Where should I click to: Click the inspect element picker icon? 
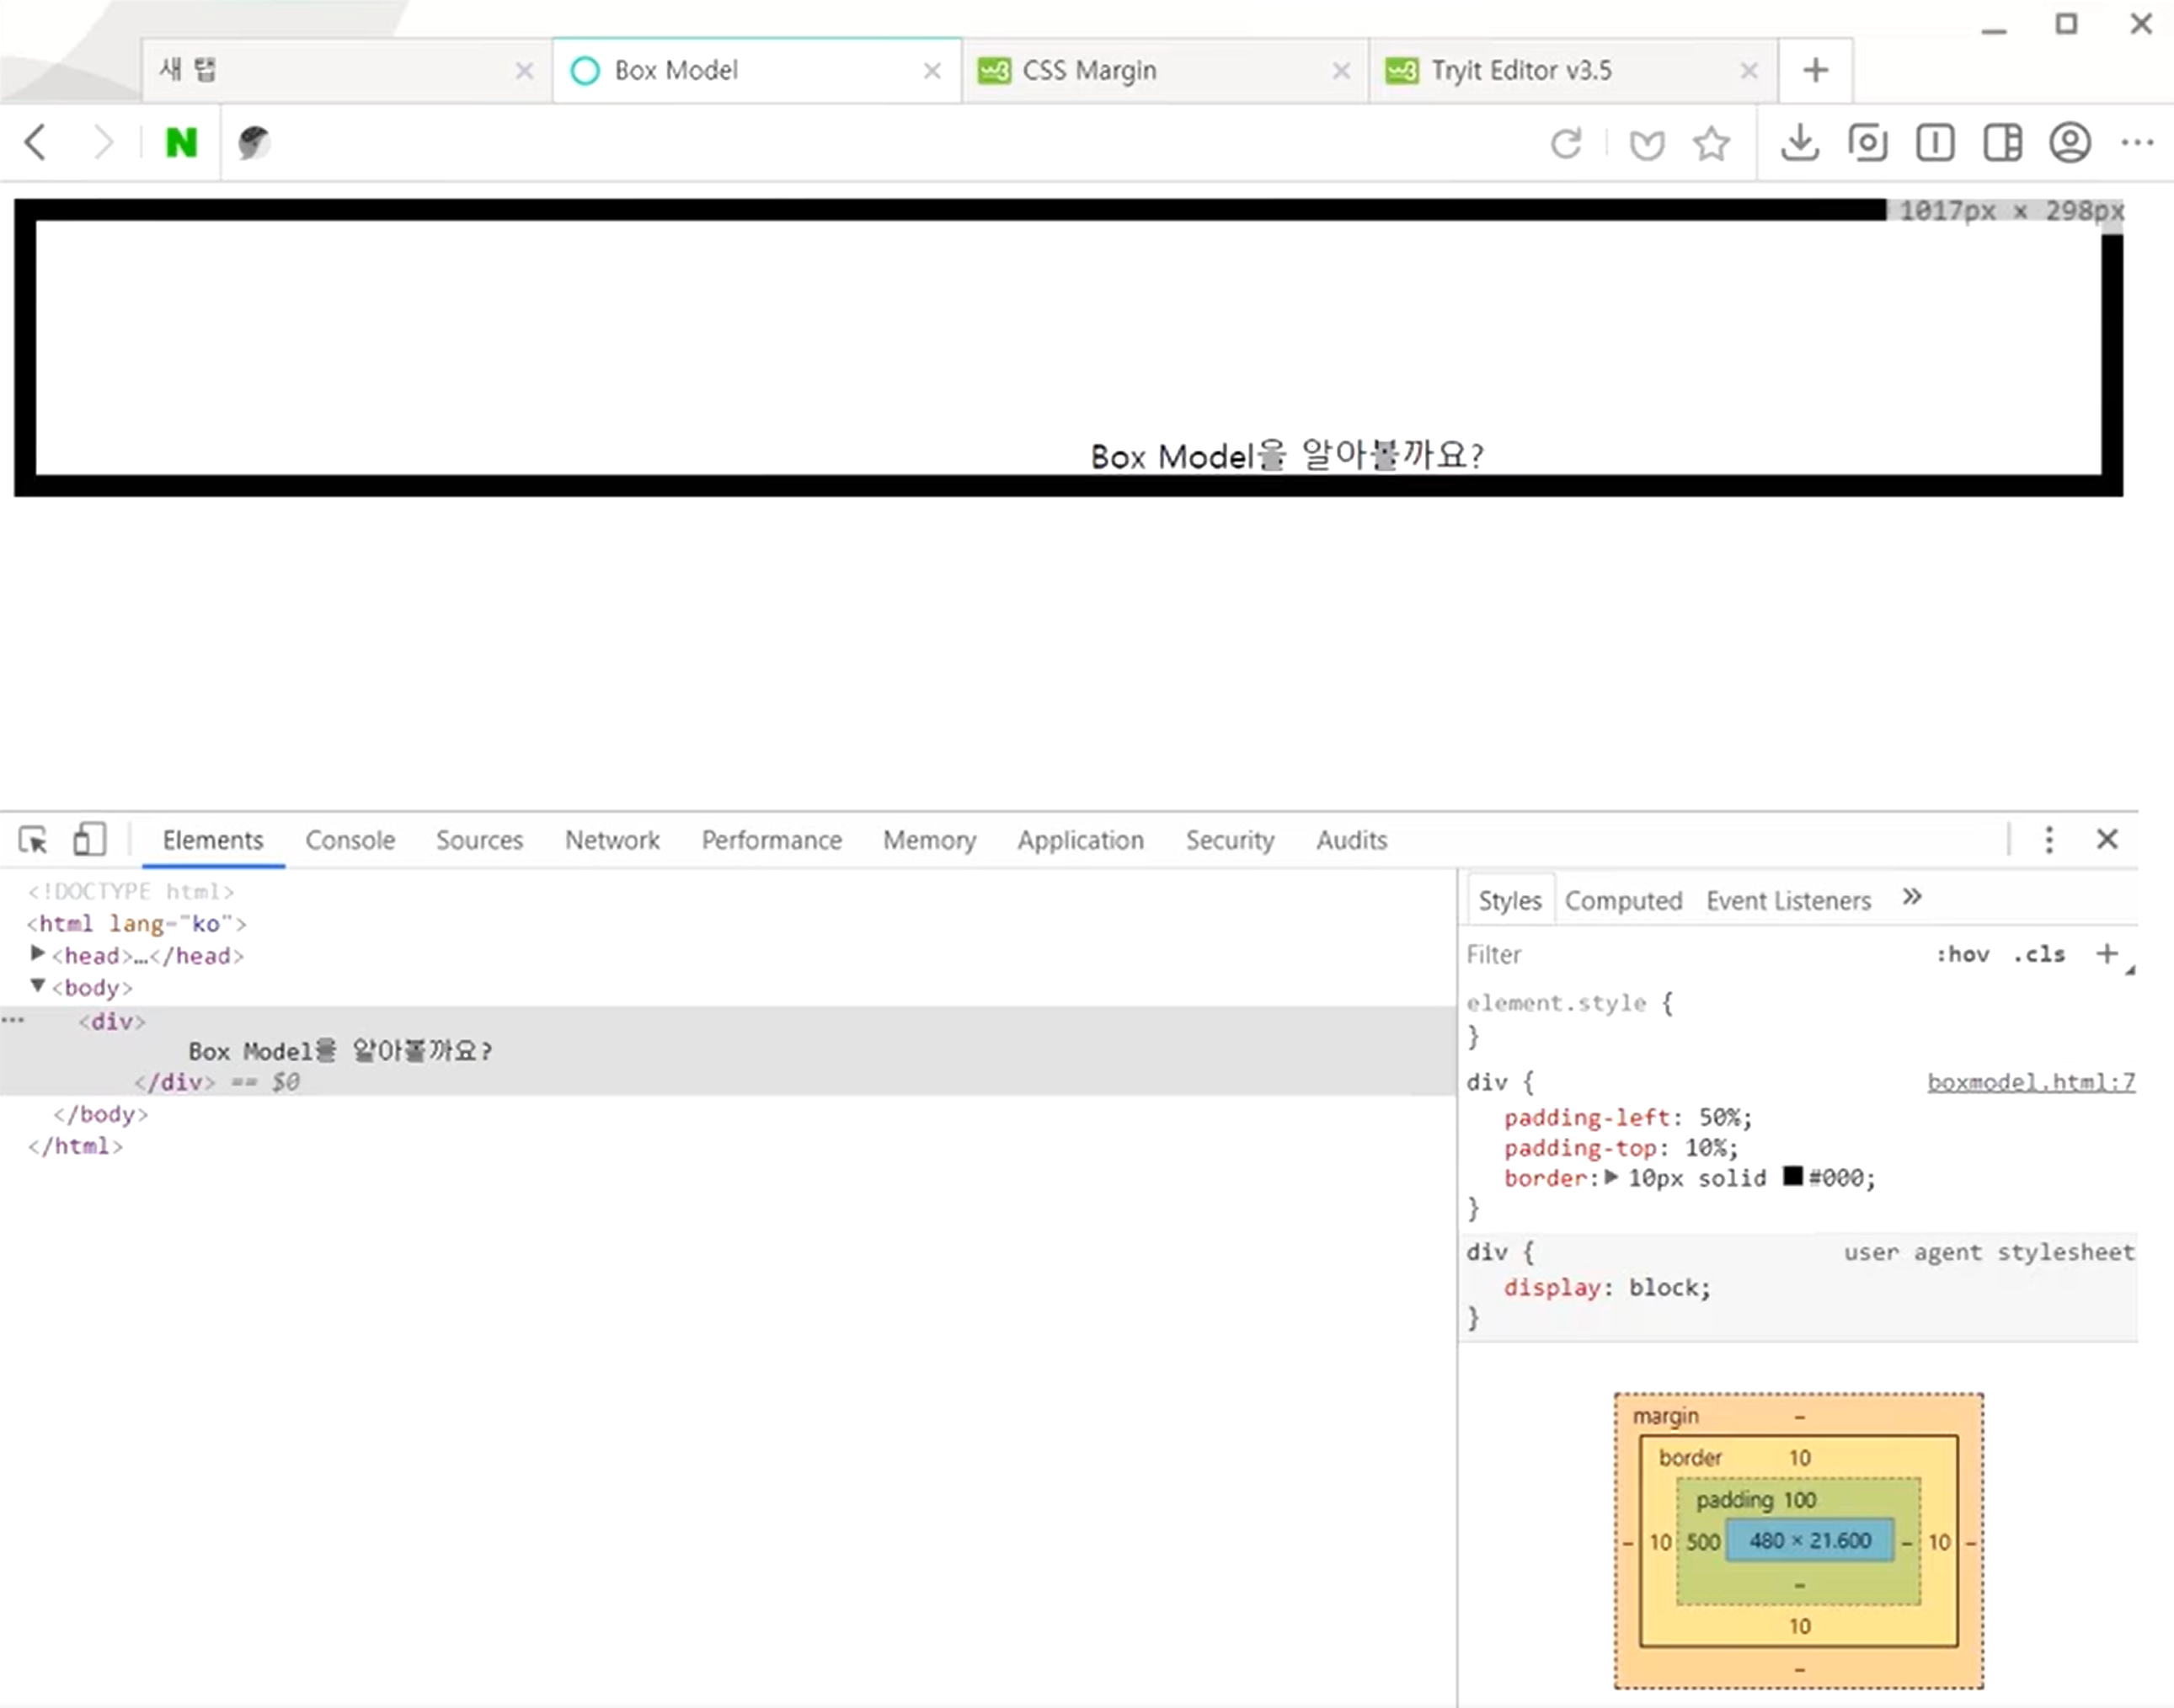tap(33, 840)
